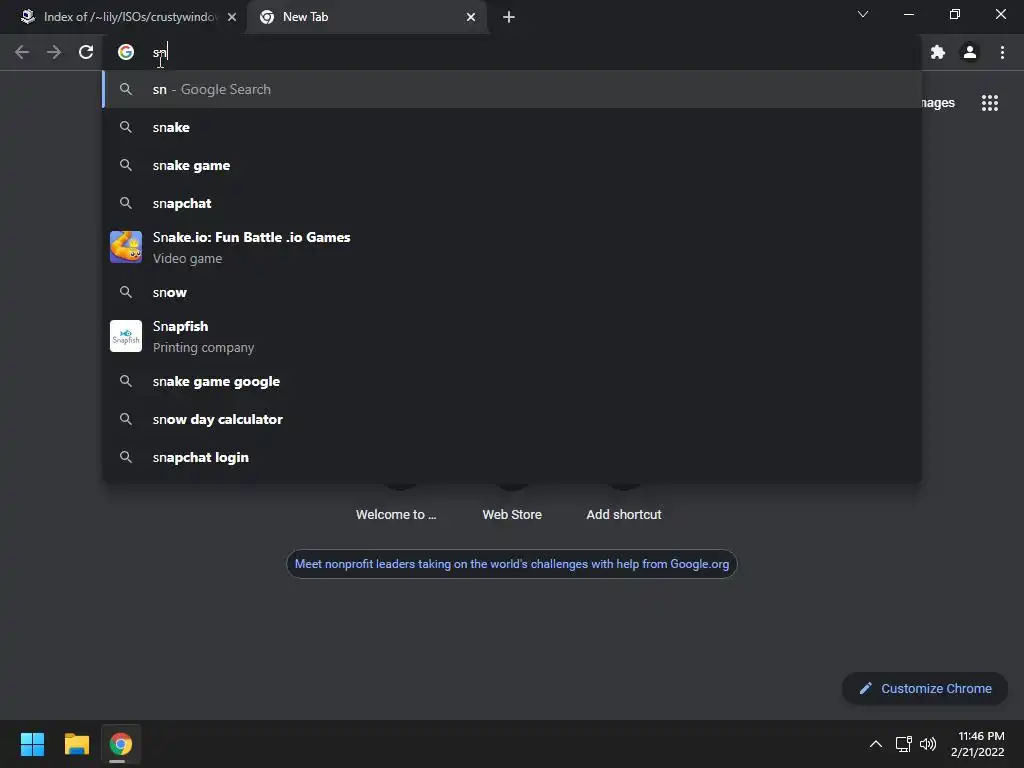Select the 'snake' suggestion
The width and height of the screenshot is (1024, 768).
(x=512, y=127)
